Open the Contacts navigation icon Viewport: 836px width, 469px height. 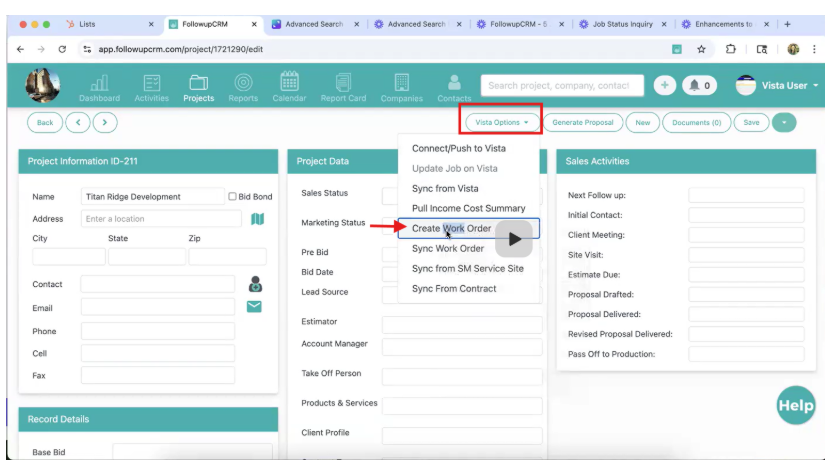click(x=454, y=87)
